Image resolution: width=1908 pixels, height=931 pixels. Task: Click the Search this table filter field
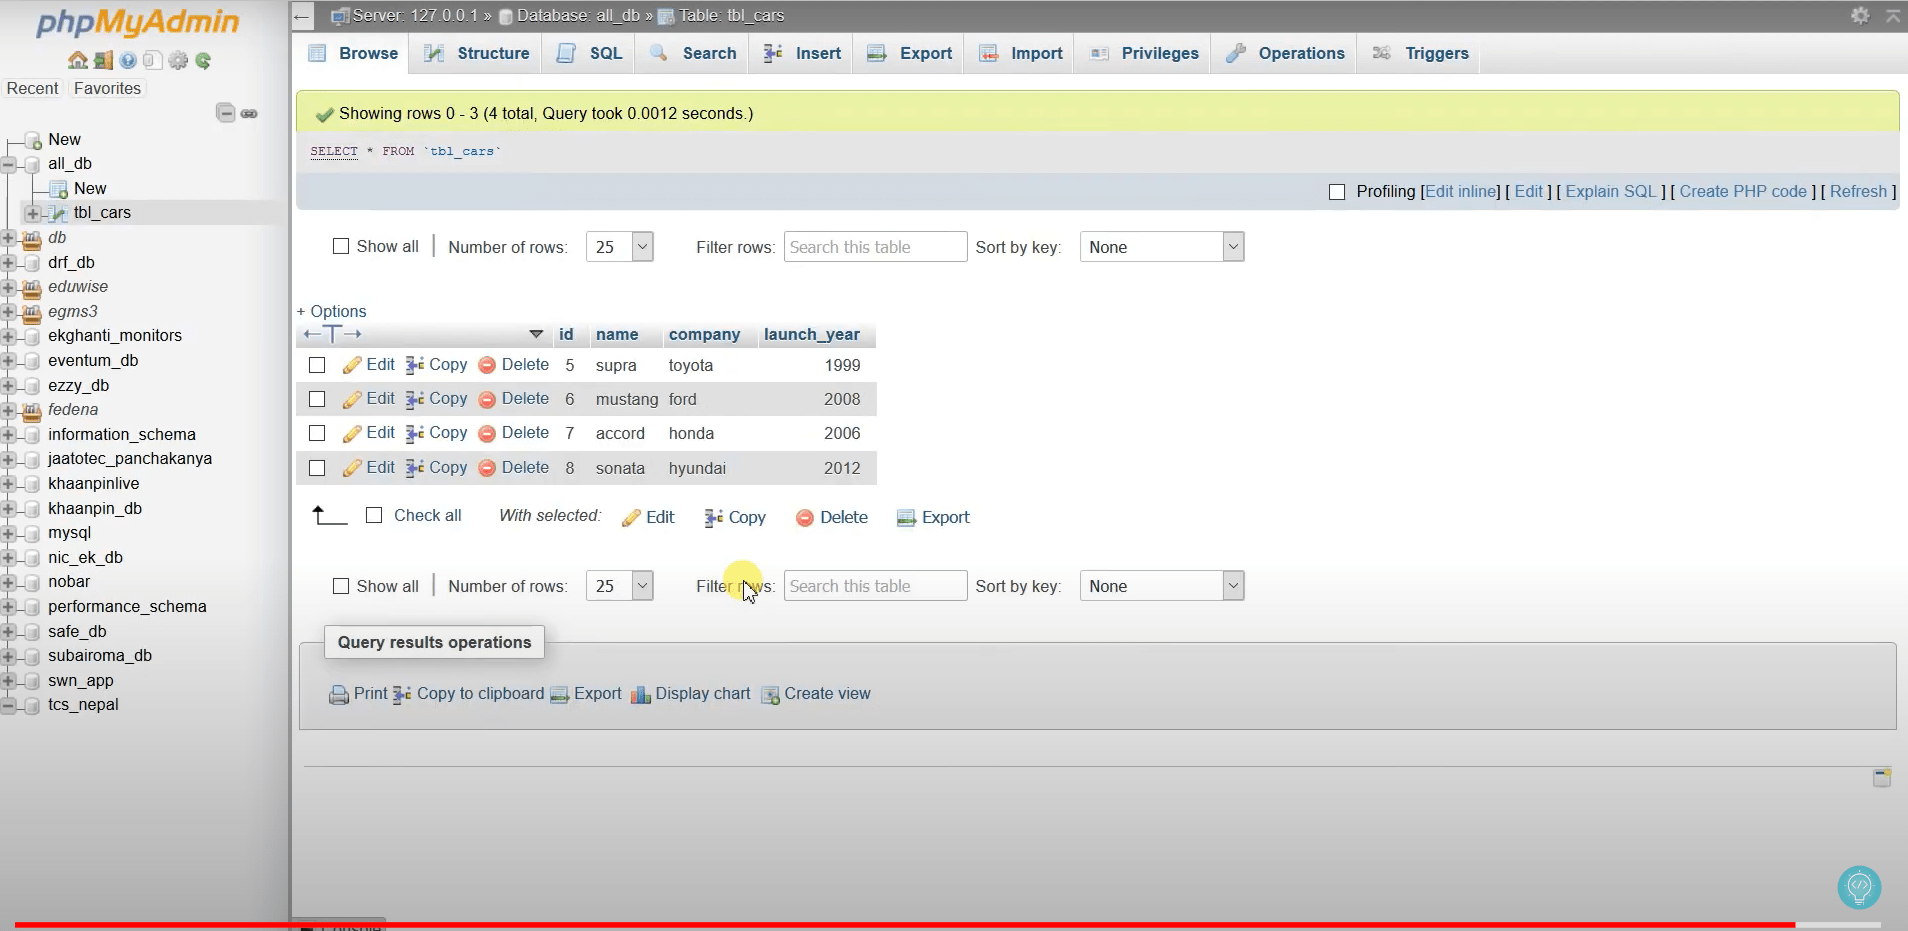(x=874, y=246)
